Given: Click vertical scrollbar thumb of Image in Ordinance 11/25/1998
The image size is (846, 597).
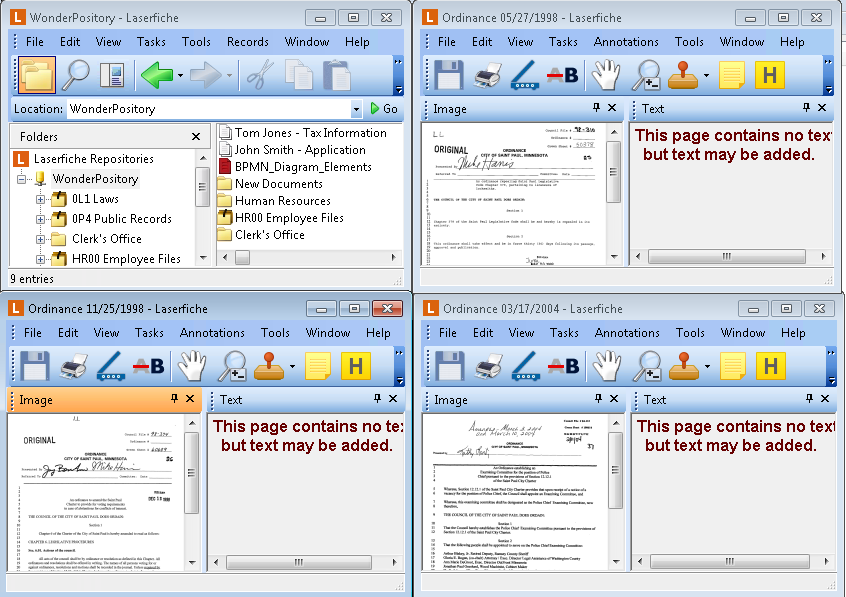Looking at the screenshot, I should 191,473.
